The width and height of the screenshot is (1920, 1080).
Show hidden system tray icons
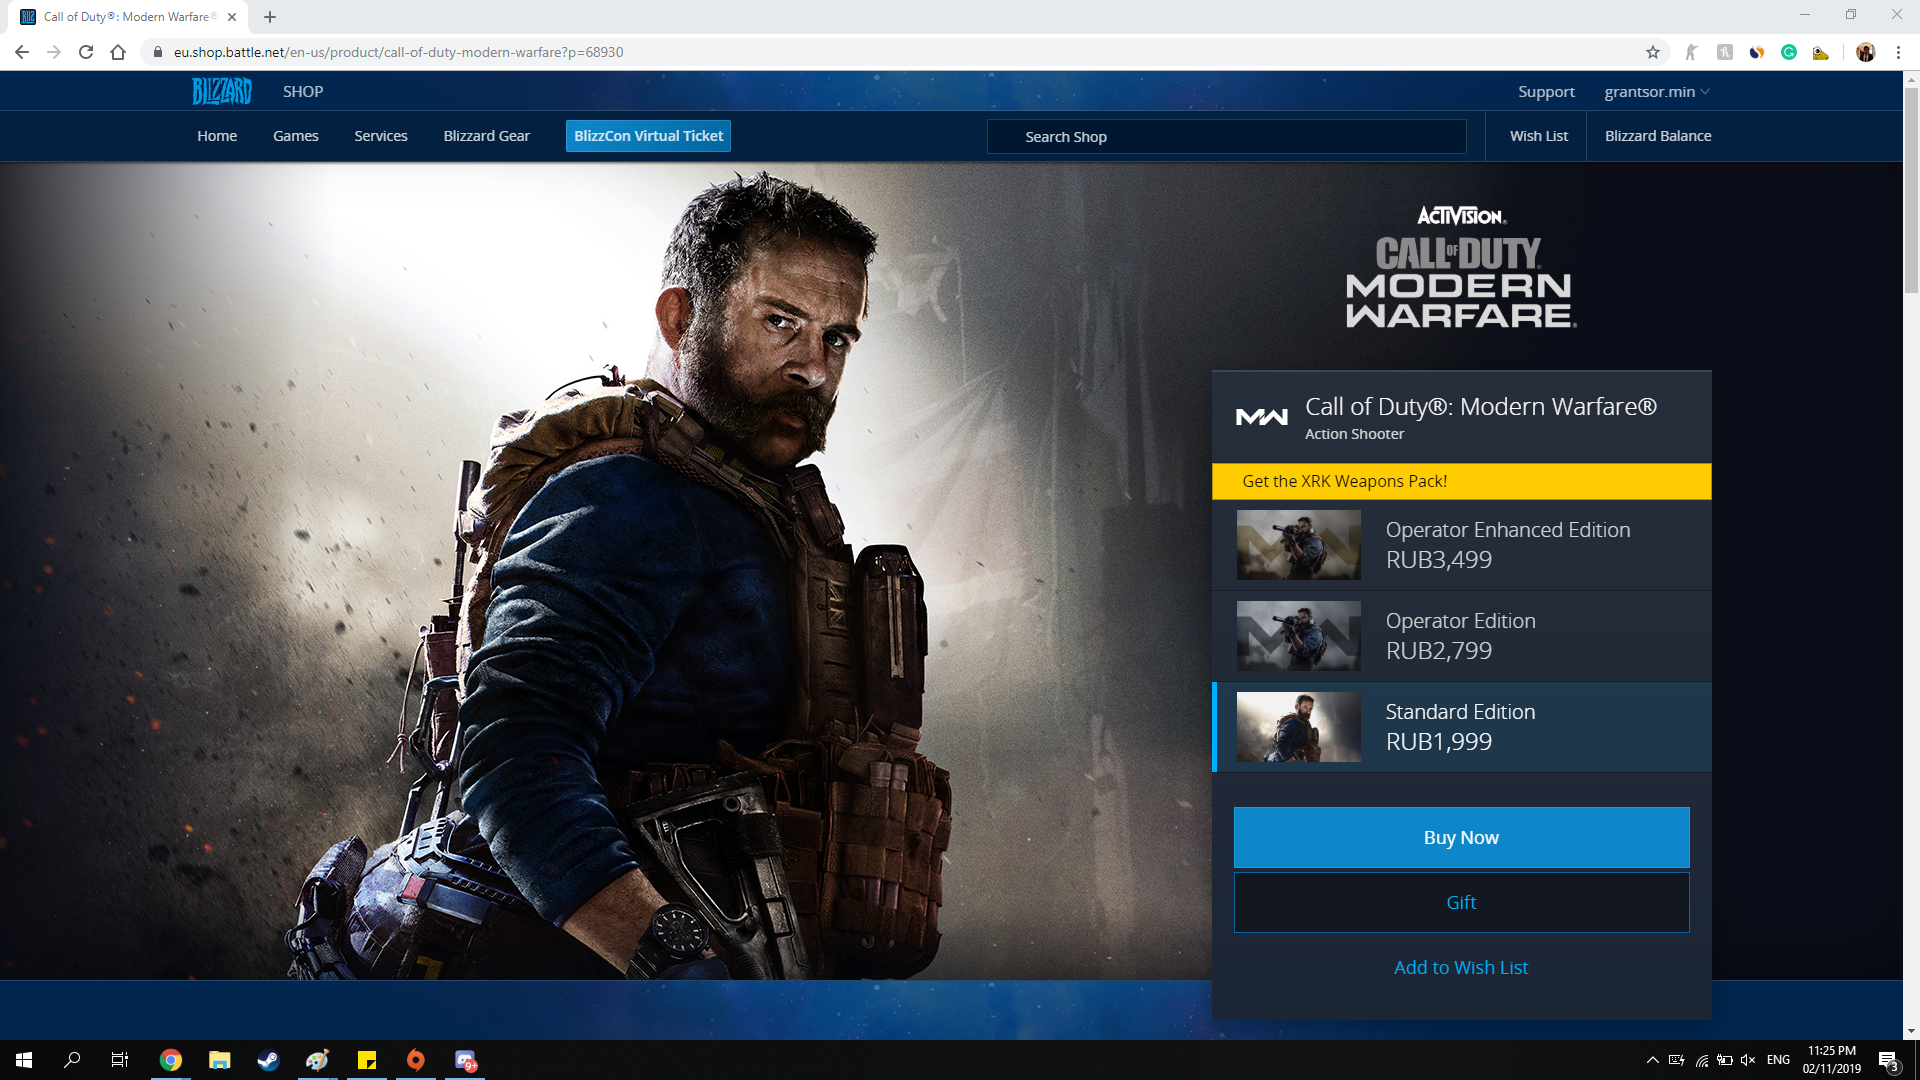pos(1652,1060)
